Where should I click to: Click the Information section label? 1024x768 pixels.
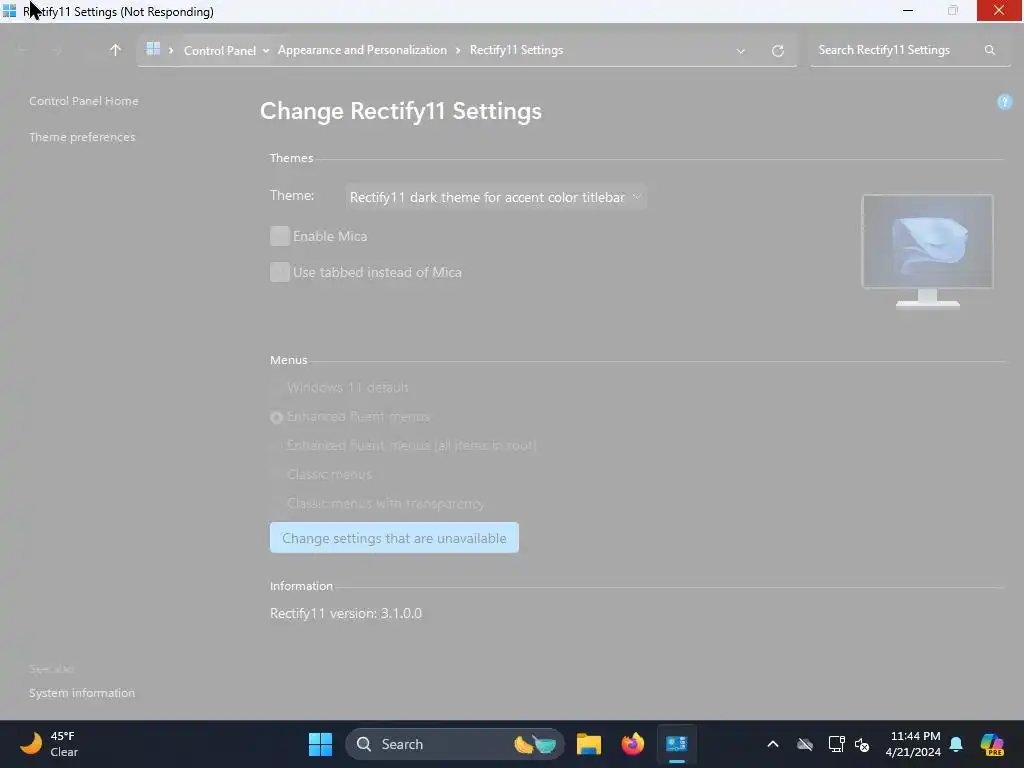point(302,586)
